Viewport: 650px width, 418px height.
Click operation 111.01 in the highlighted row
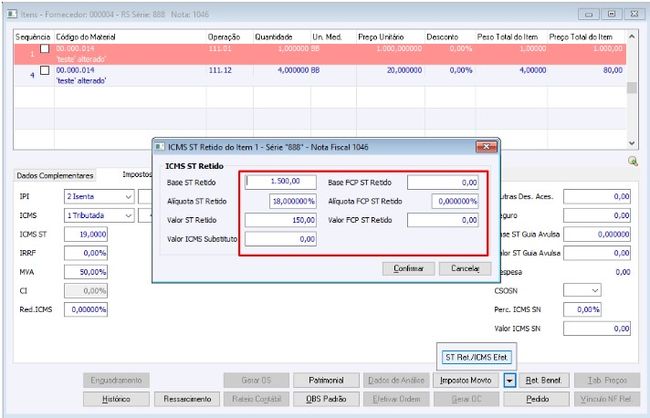tap(220, 49)
